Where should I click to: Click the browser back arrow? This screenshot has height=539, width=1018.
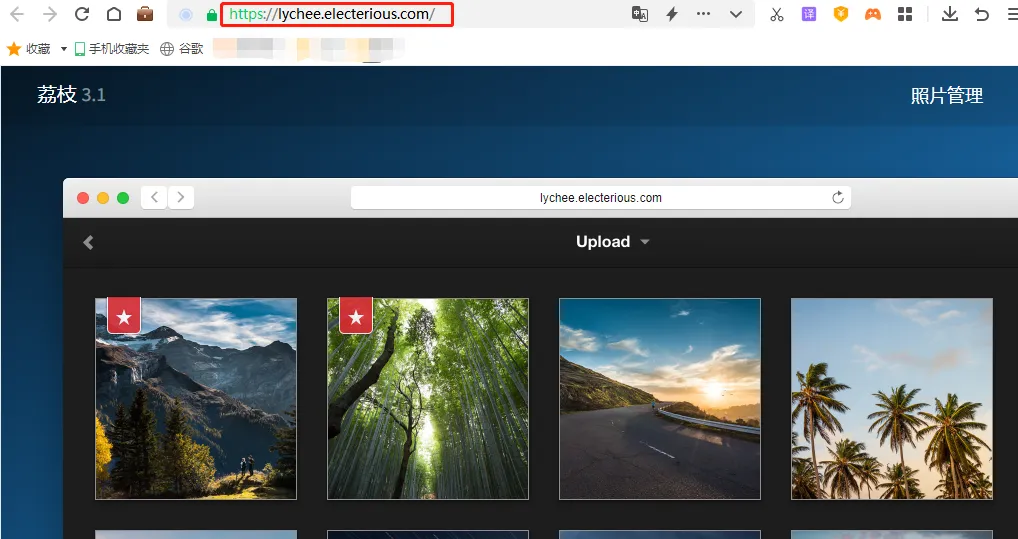point(16,14)
